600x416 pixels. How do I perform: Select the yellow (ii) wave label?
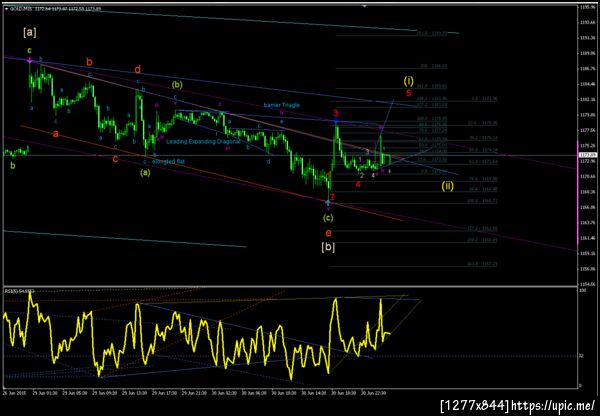(x=447, y=186)
